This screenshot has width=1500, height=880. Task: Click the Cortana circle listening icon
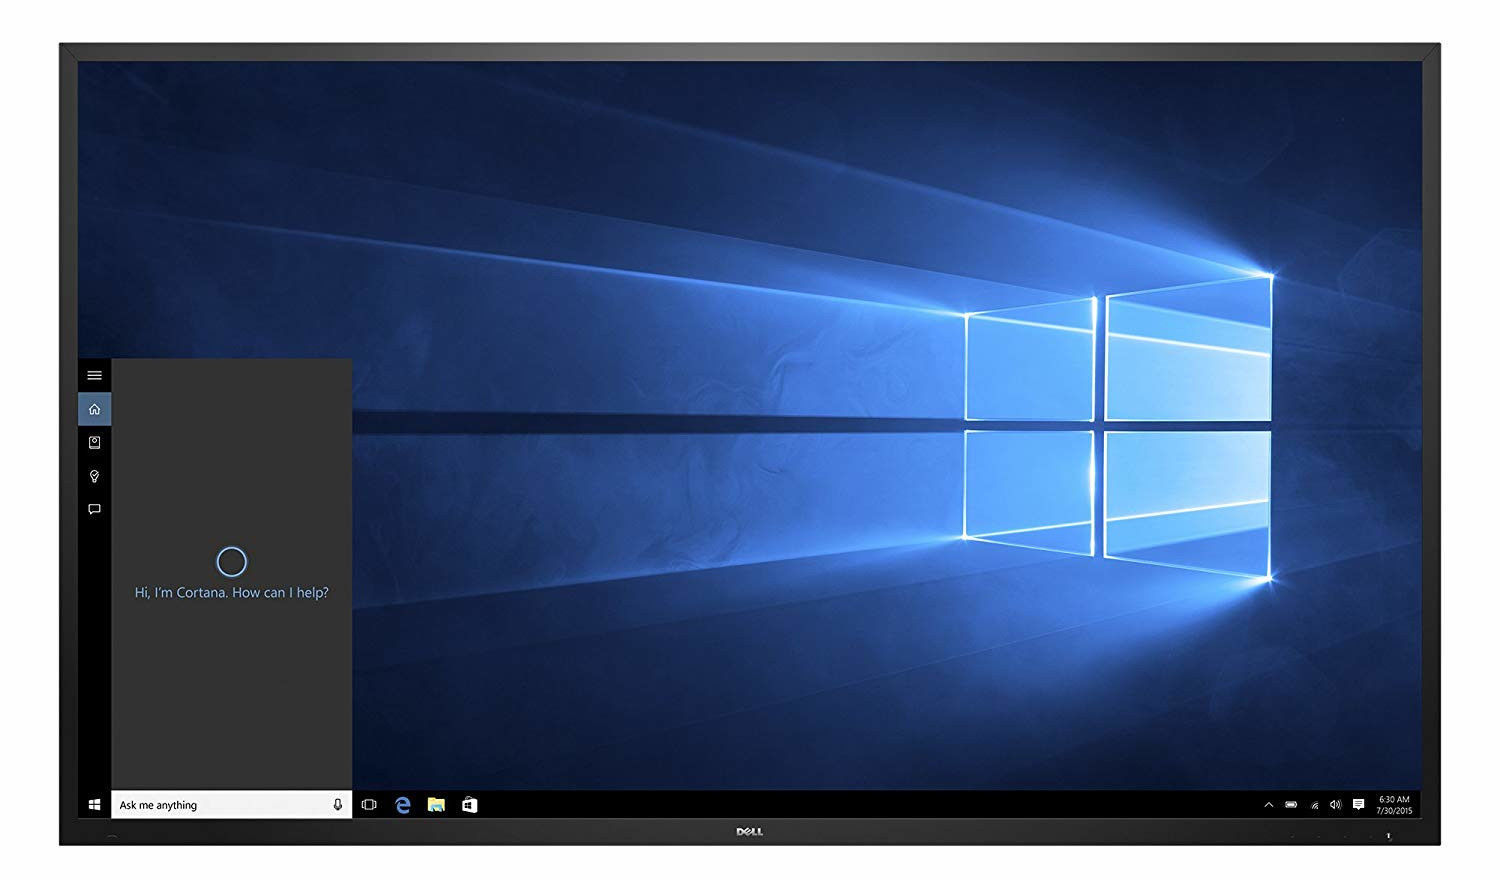231,562
